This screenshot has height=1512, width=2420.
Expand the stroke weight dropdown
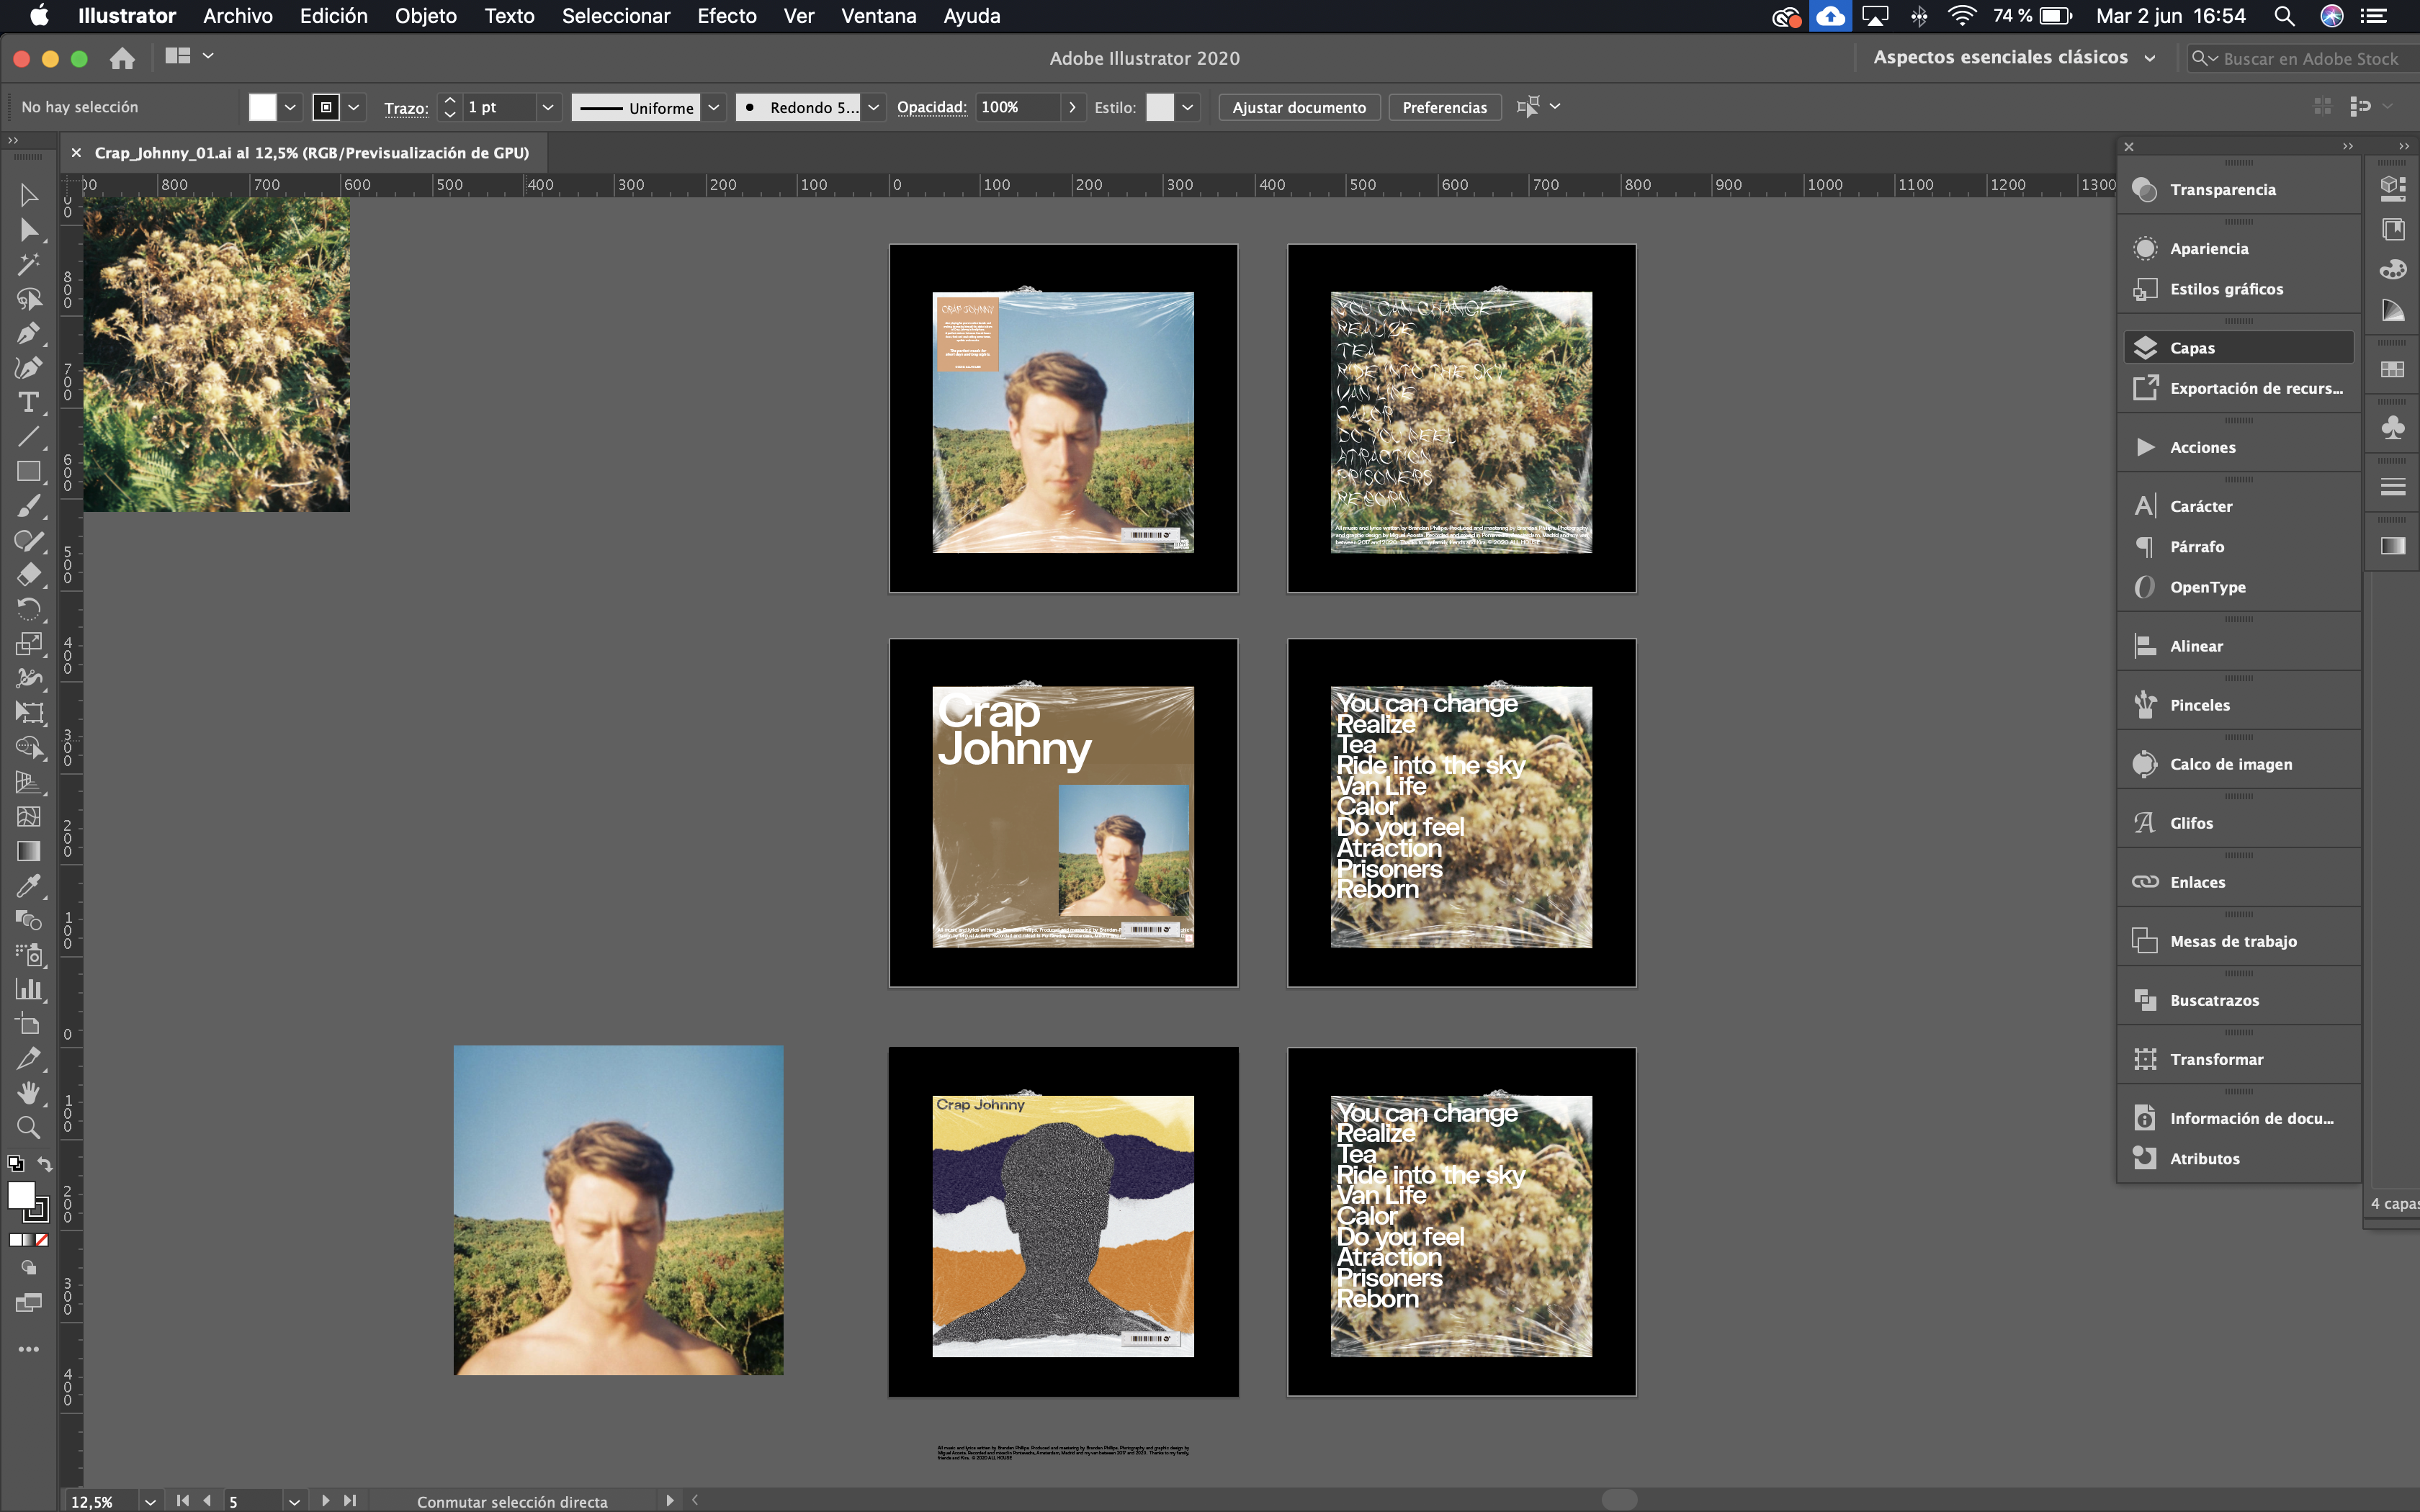pos(547,107)
